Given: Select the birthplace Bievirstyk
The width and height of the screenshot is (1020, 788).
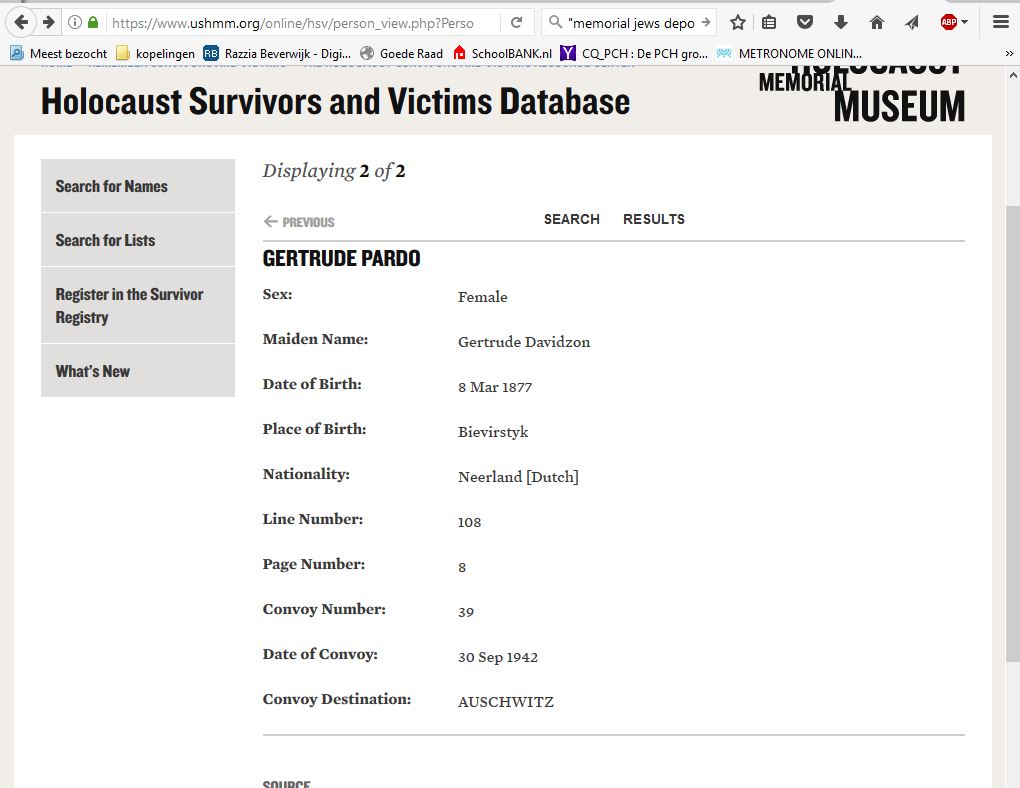Looking at the screenshot, I should pyautogui.click(x=493, y=432).
